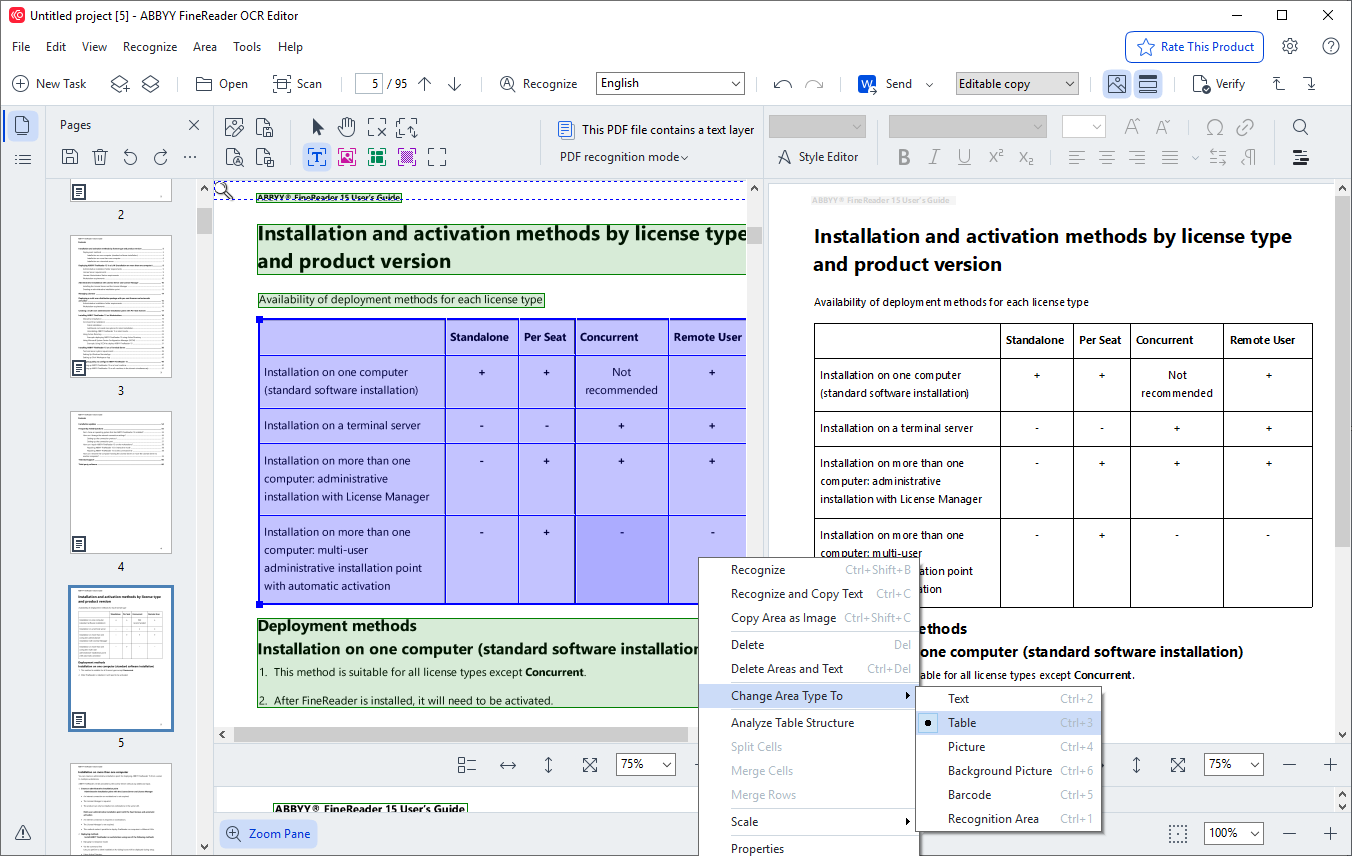This screenshot has height=856, width=1352.
Task: Rotate page left in Pages panel
Action: click(x=130, y=157)
